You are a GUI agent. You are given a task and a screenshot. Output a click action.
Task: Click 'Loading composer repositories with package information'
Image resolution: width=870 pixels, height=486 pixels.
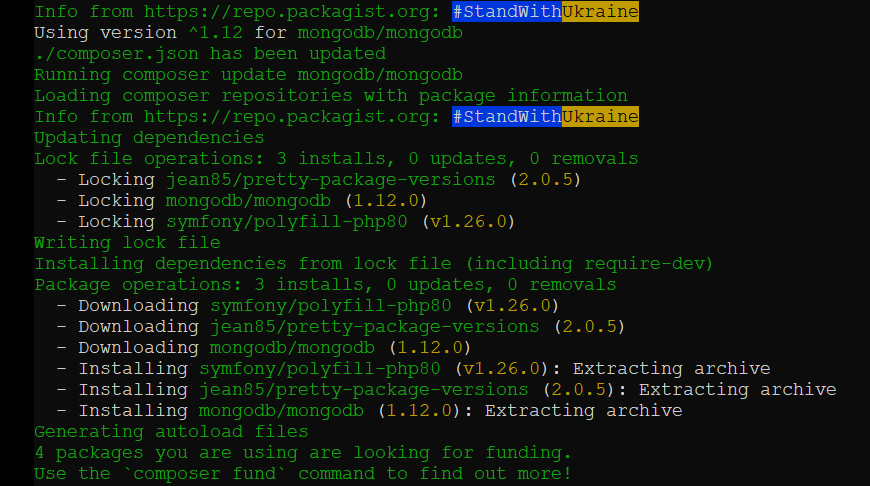(330, 96)
